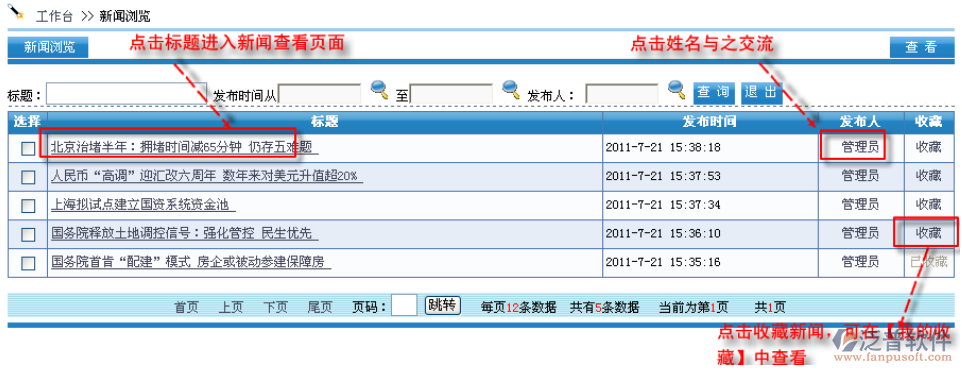Jump to 尾页 in pagination
Image resolution: width=962 pixels, height=373 pixels.
[x=320, y=307]
